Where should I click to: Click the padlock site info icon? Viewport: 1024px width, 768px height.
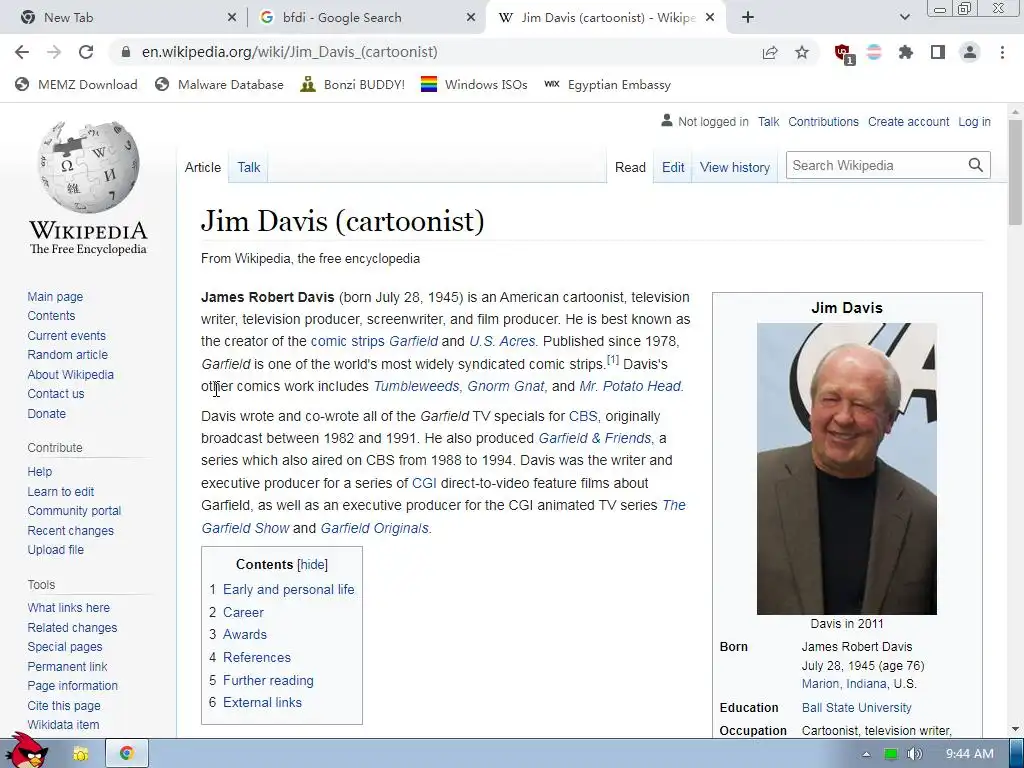click(125, 52)
